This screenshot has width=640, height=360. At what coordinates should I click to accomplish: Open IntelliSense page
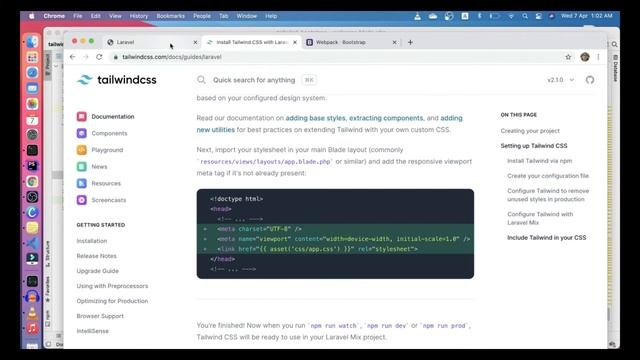(93, 331)
